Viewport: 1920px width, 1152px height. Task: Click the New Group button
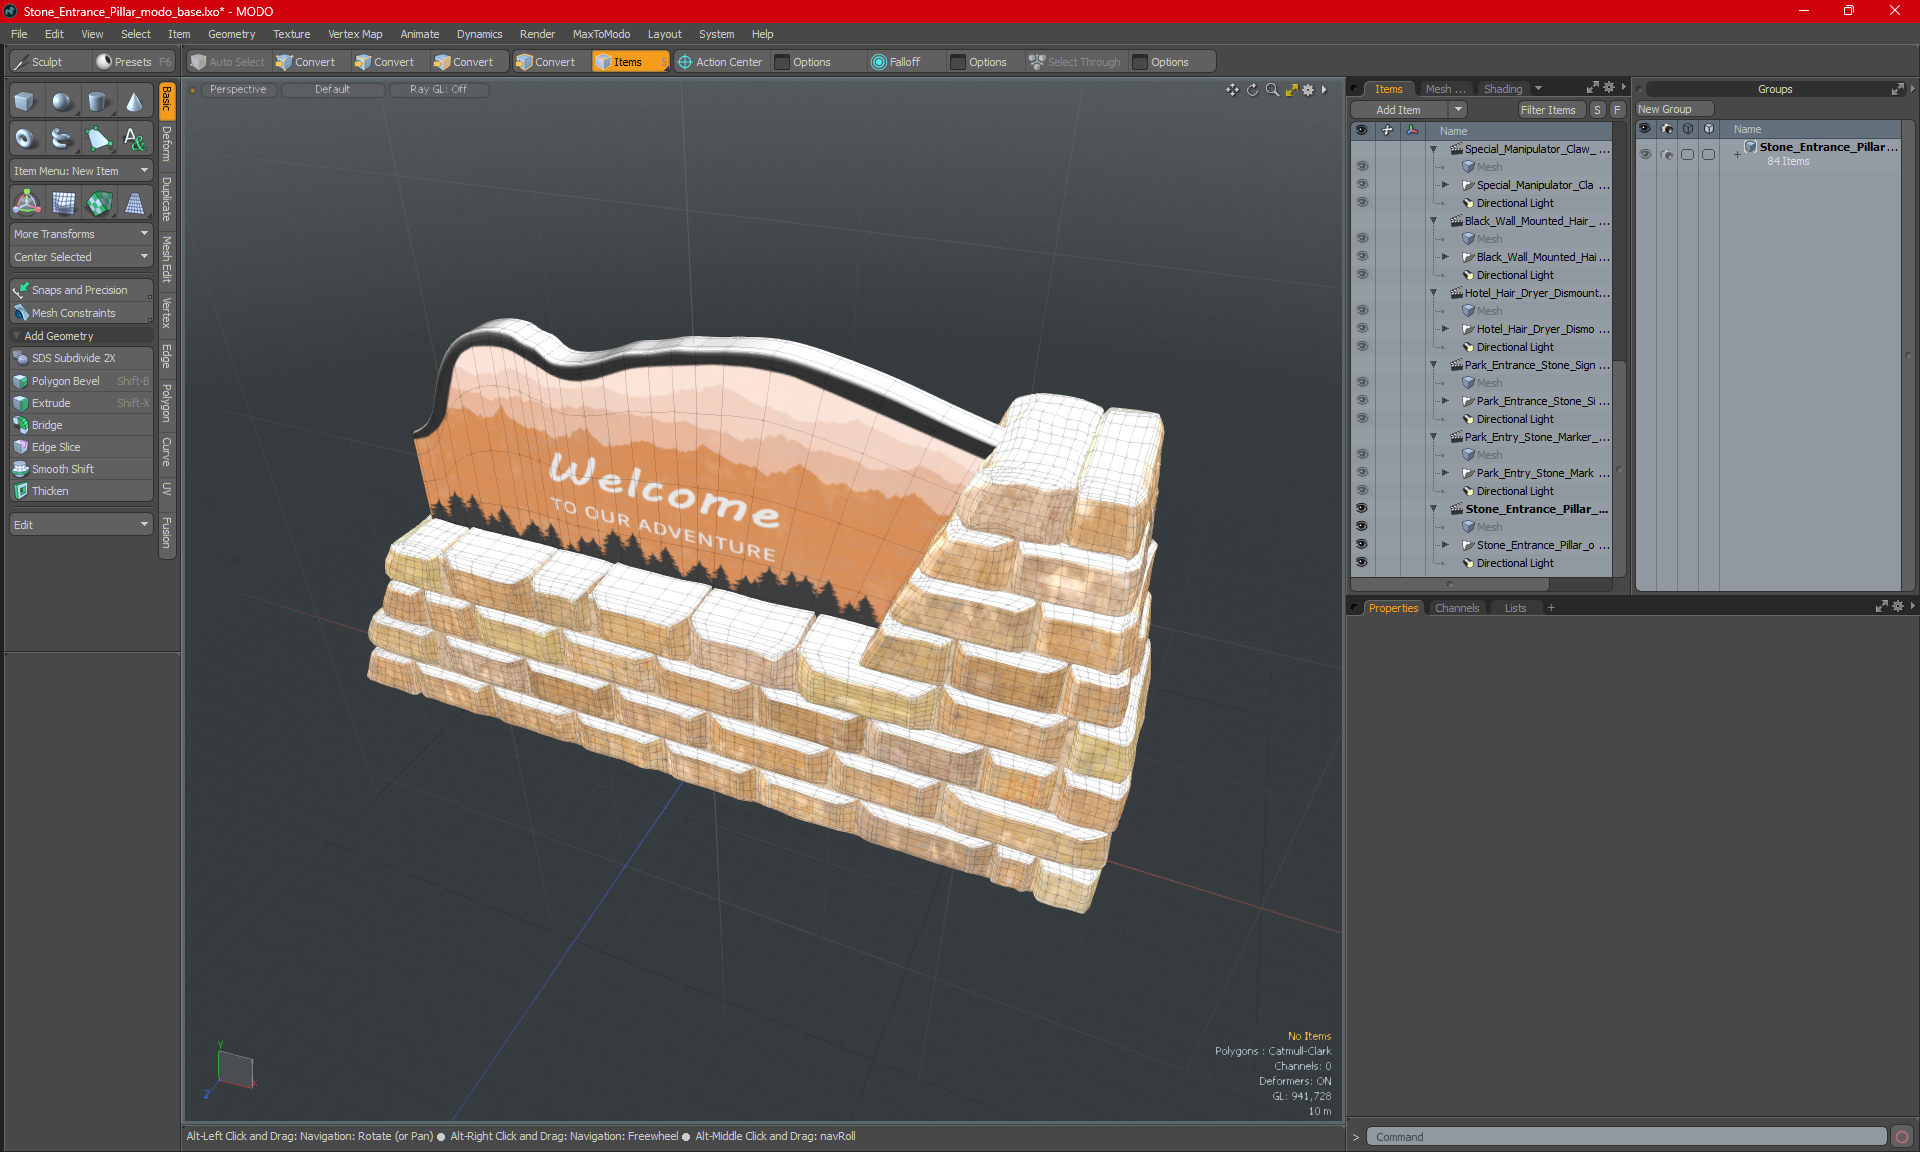point(1665,109)
